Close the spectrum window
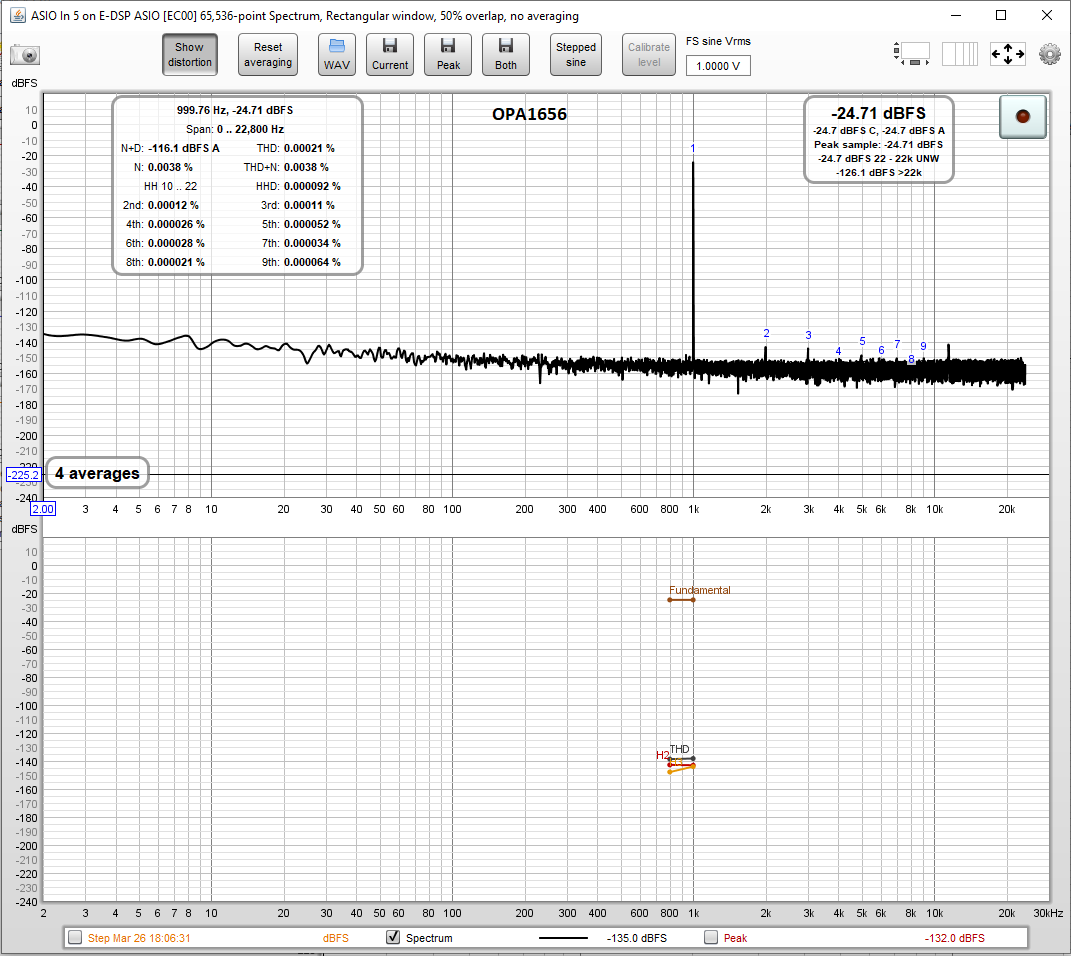 click(1046, 15)
